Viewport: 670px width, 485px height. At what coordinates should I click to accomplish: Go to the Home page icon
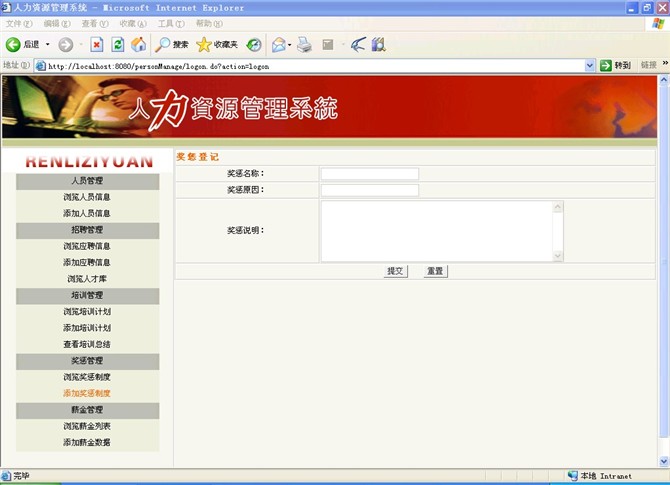click(138, 44)
